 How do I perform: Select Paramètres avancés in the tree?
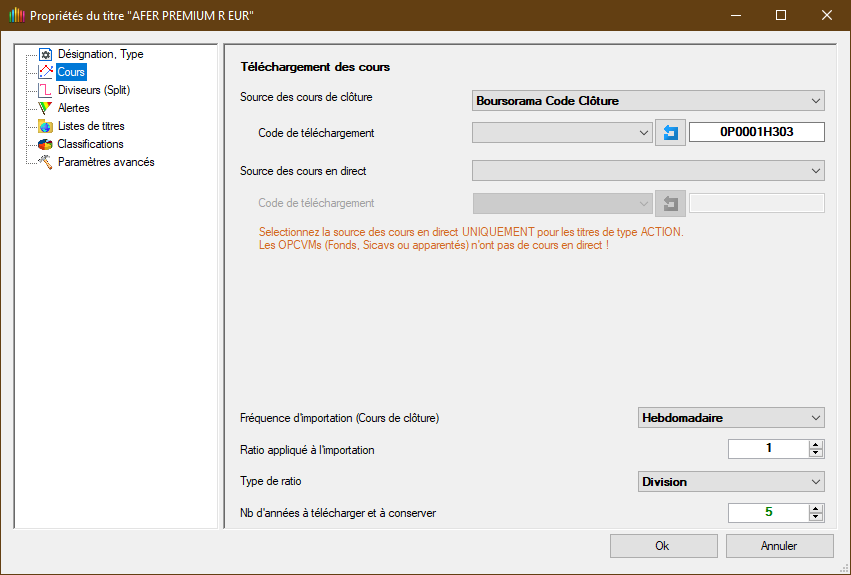click(x=106, y=162)
